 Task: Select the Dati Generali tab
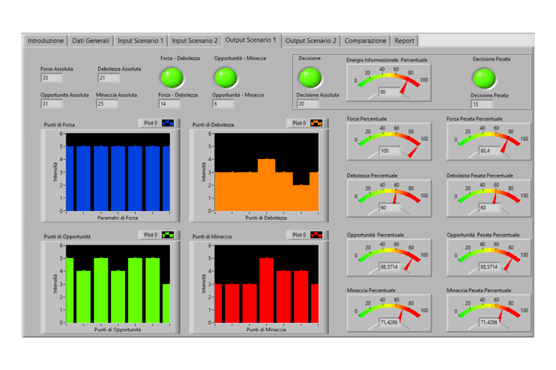[90, 40]
